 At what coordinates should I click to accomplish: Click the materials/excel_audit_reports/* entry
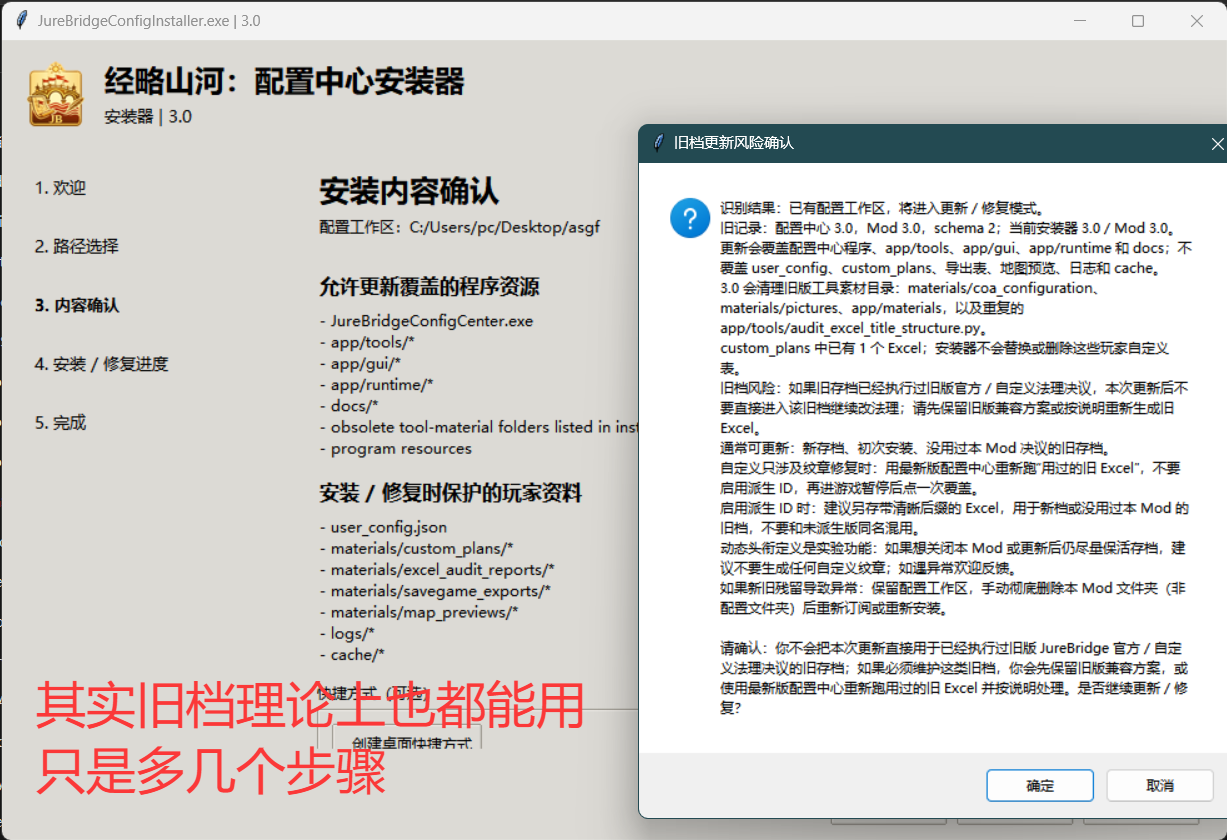(436, 569)
